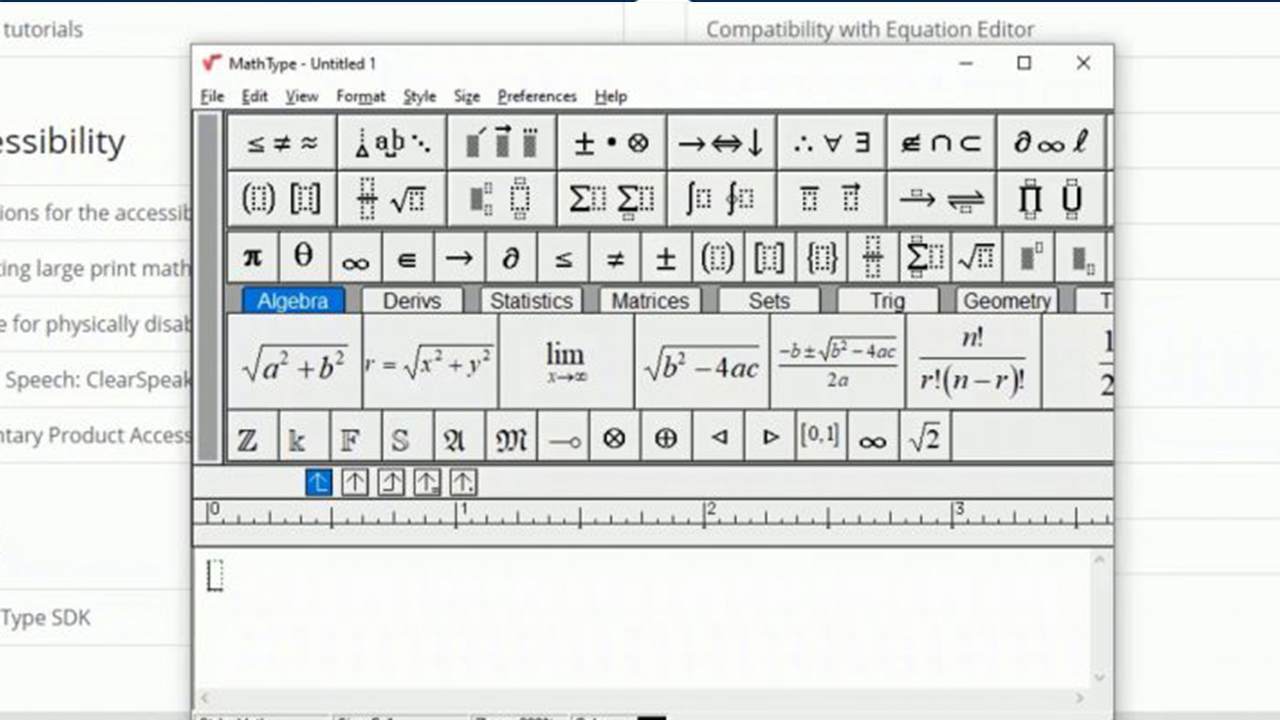Insert square root template from small bar

(x=976, y=258)
